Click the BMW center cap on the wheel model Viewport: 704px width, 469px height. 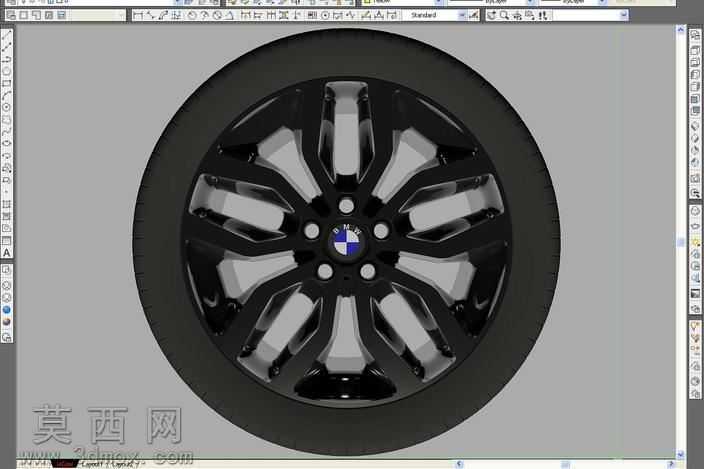[x=347, y=241]
